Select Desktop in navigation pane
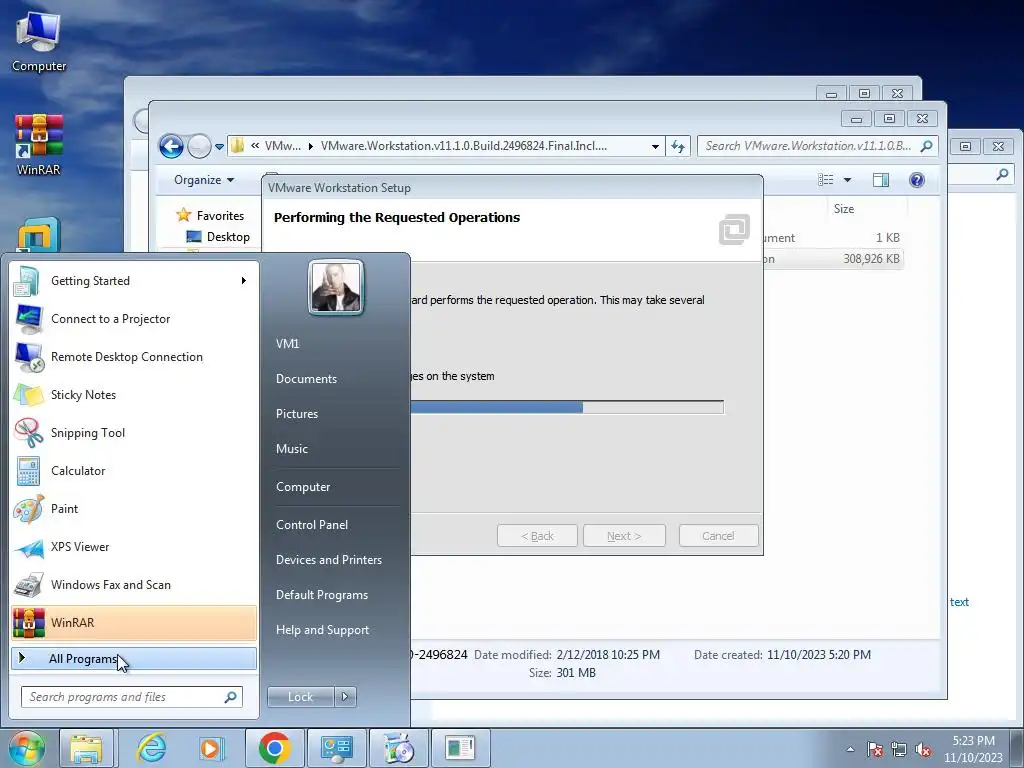1024x768 pixels. click(x=218, y=237)
